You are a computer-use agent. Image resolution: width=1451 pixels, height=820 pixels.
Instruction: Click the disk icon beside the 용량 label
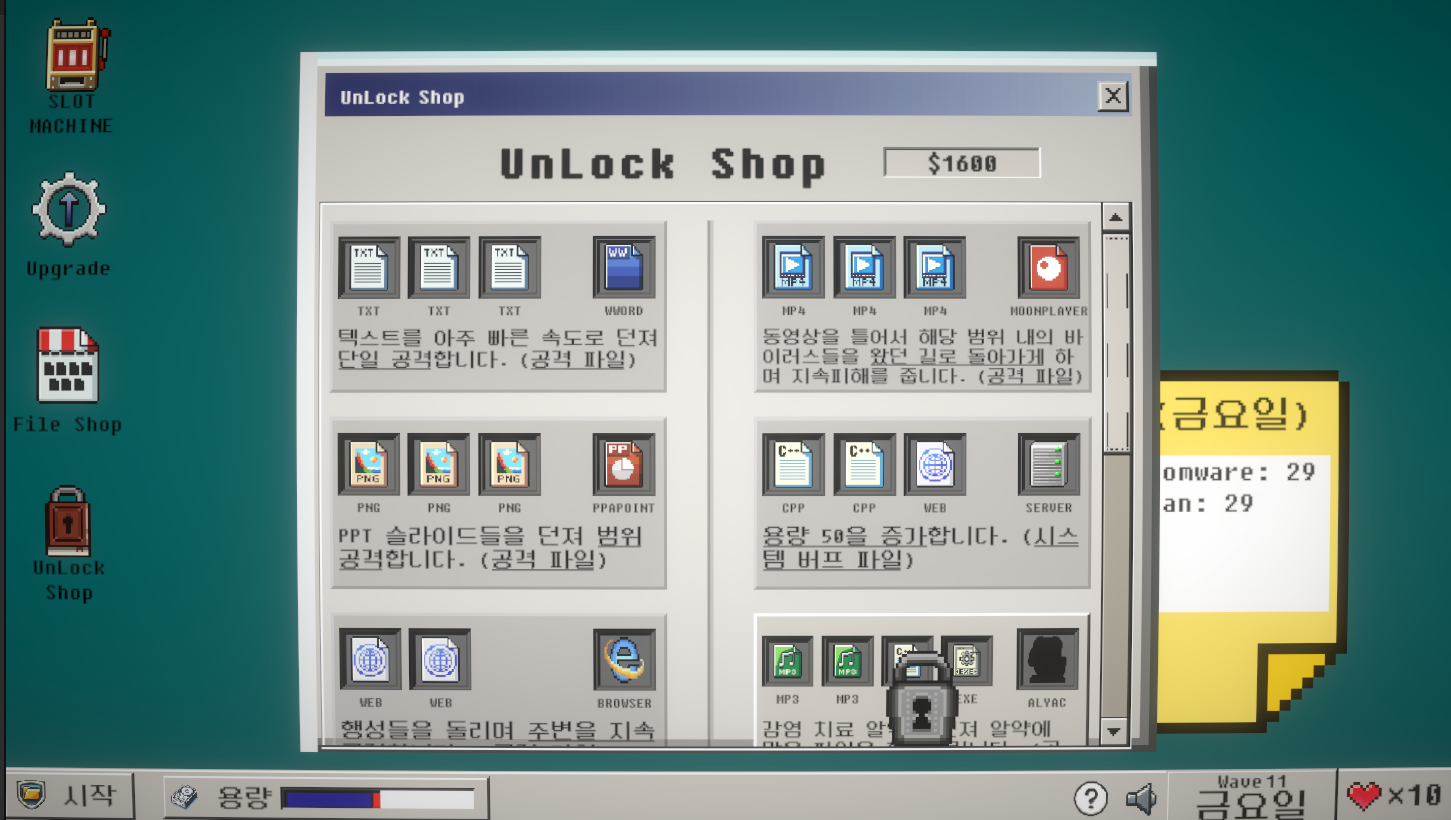[x=185, y=797]
